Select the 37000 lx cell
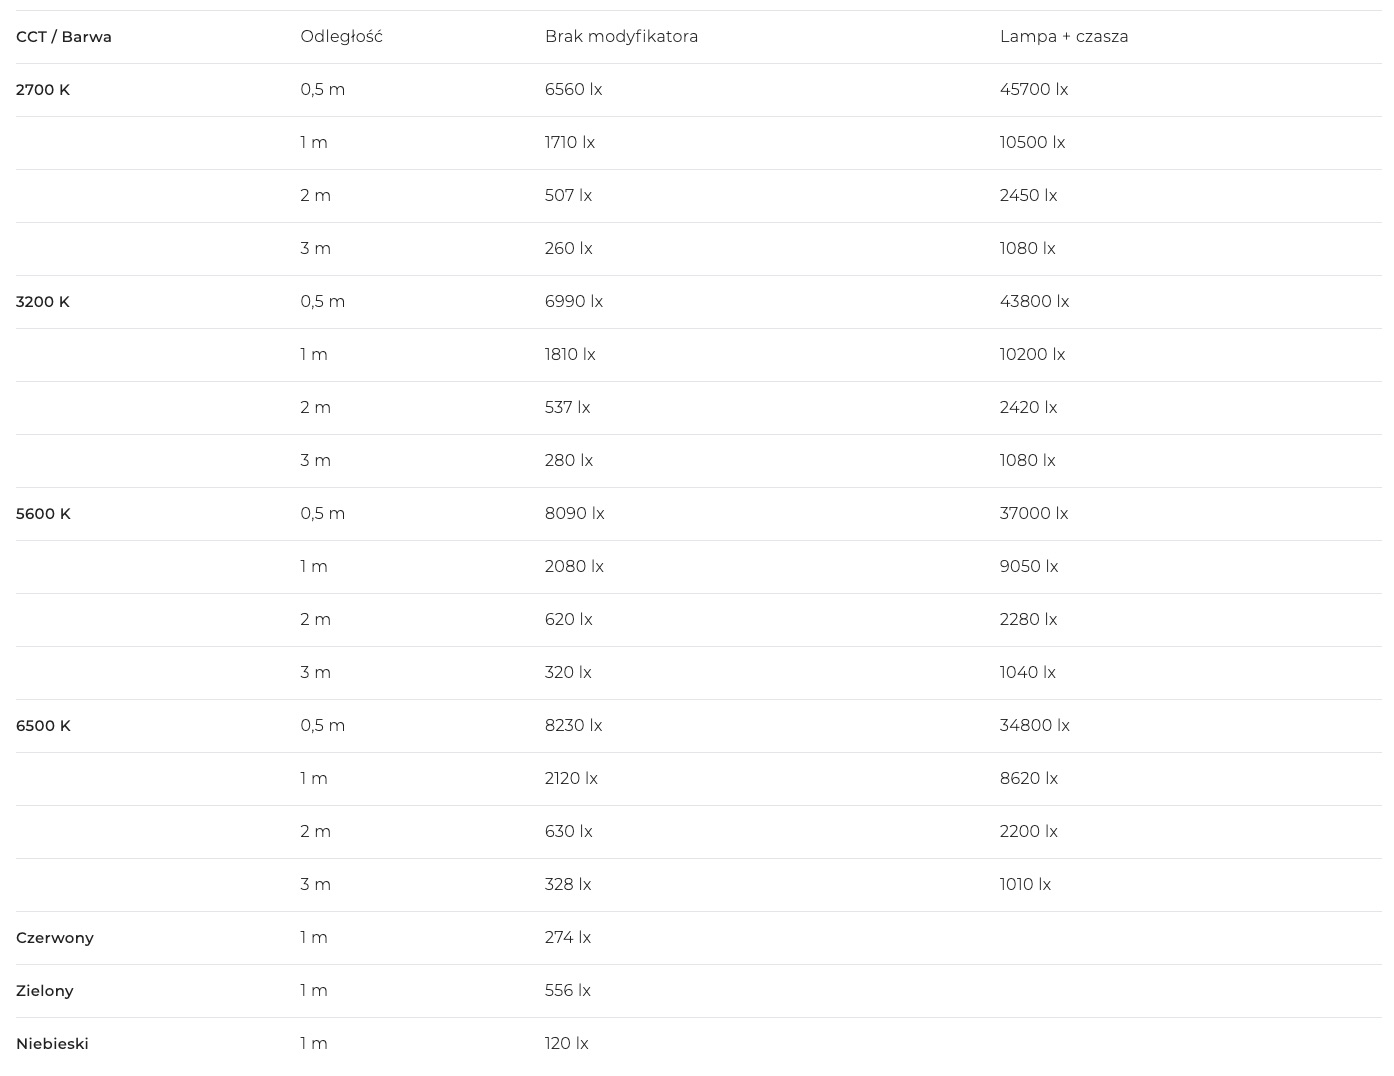The width and height of the screenshot is (1394, 1076). 1034,514
